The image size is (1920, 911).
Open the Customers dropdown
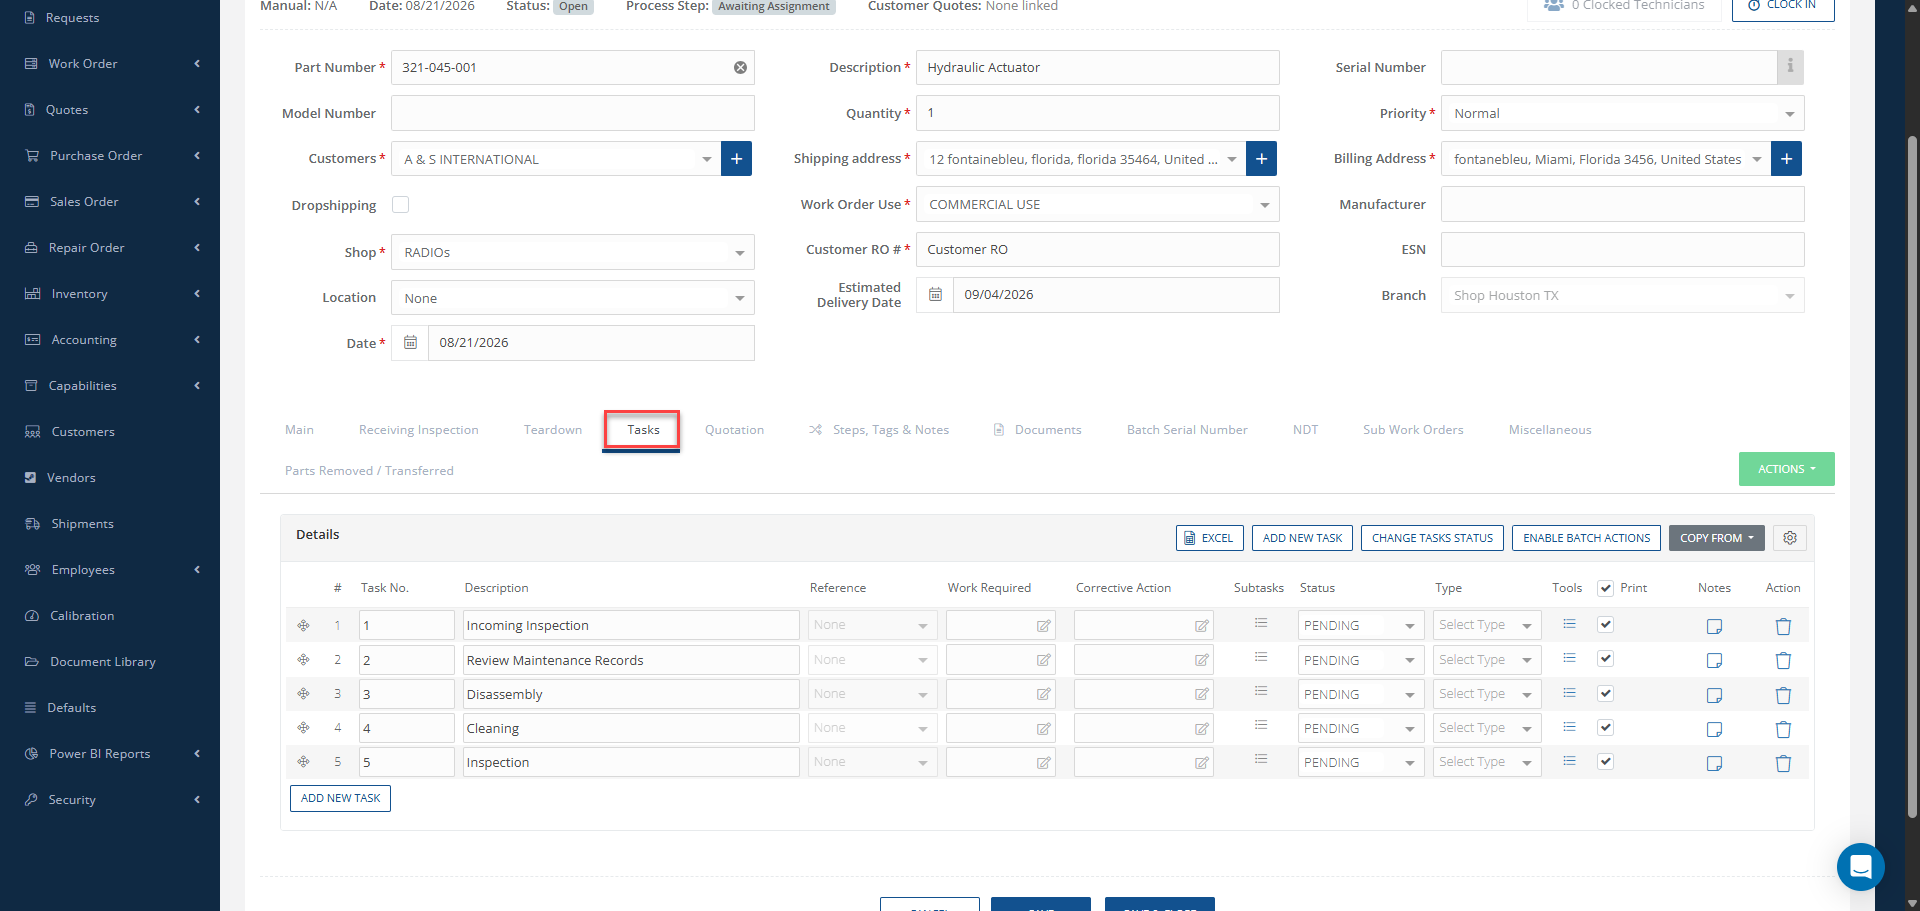pyautogui.click(x=556, y=159)
